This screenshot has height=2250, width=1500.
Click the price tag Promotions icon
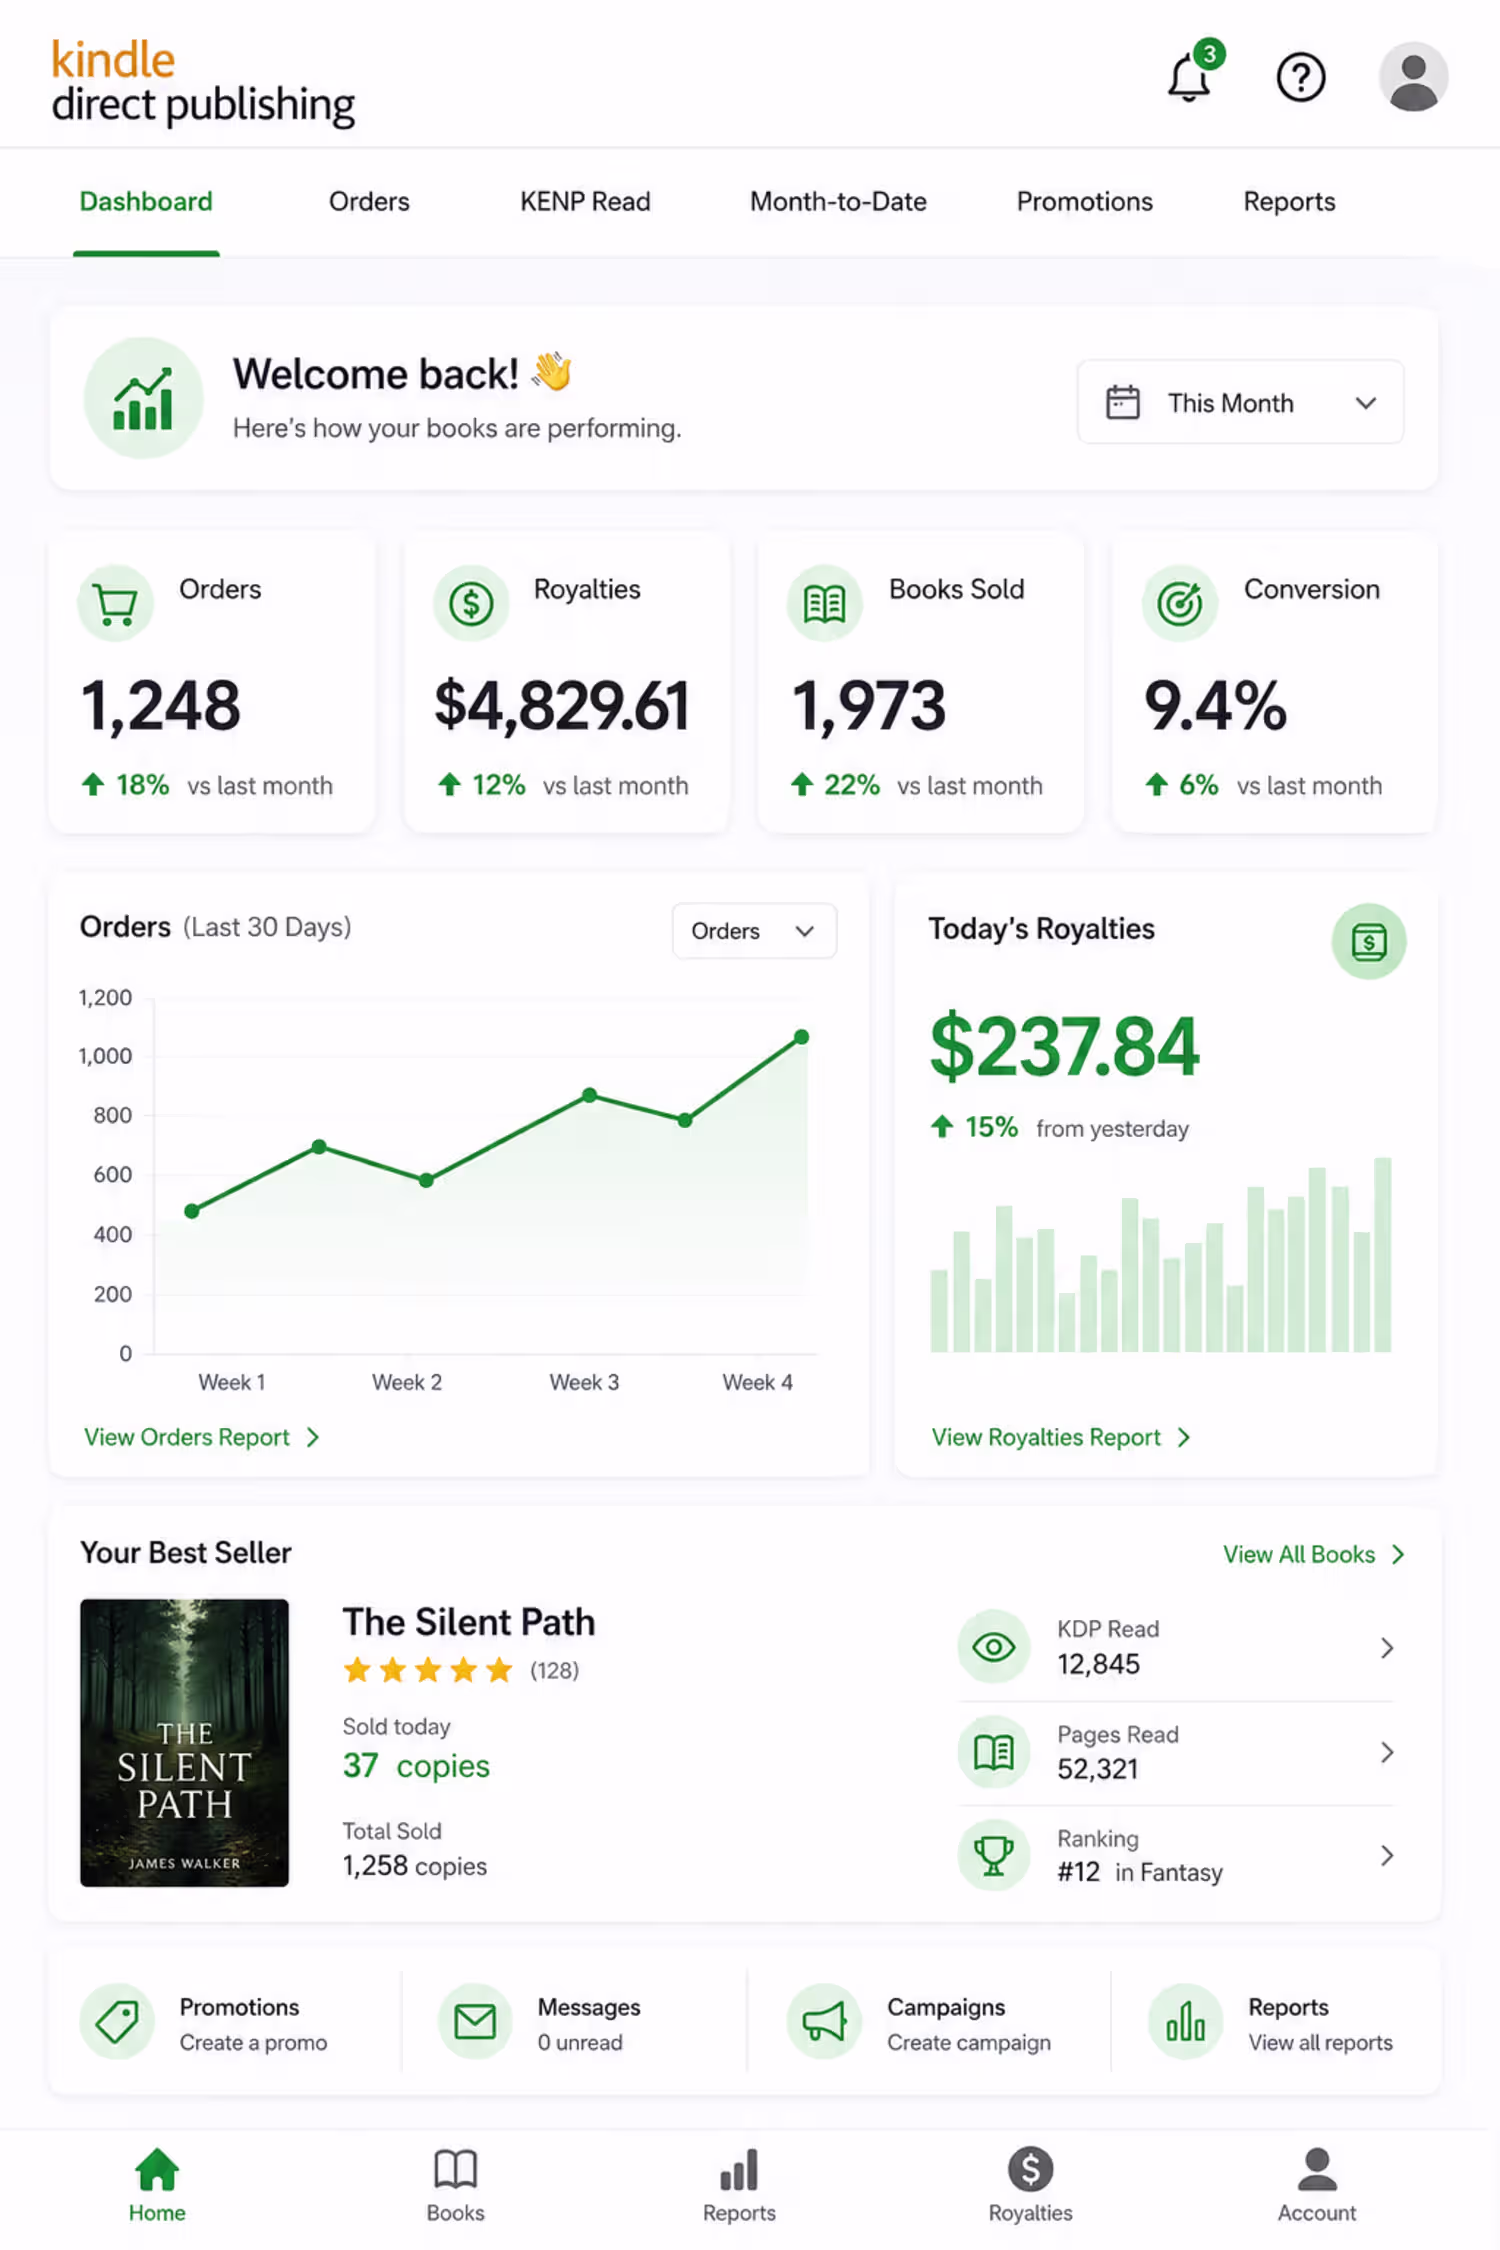pyautogui.click(x=117, y=2021)
